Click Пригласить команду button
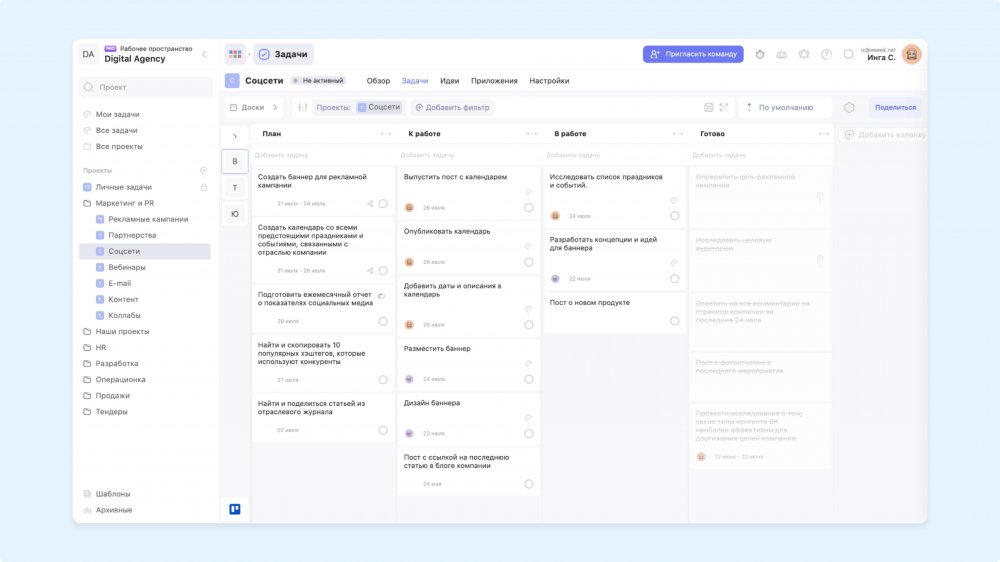This screenshot has width=1000, height=562. 693,54
